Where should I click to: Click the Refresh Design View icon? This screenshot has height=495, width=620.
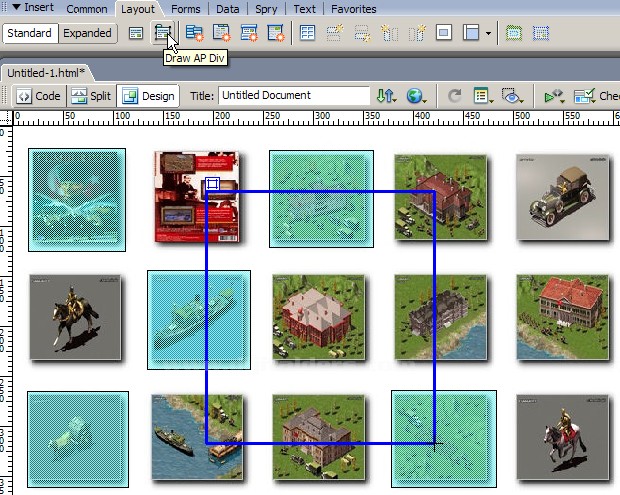[455, 96]
